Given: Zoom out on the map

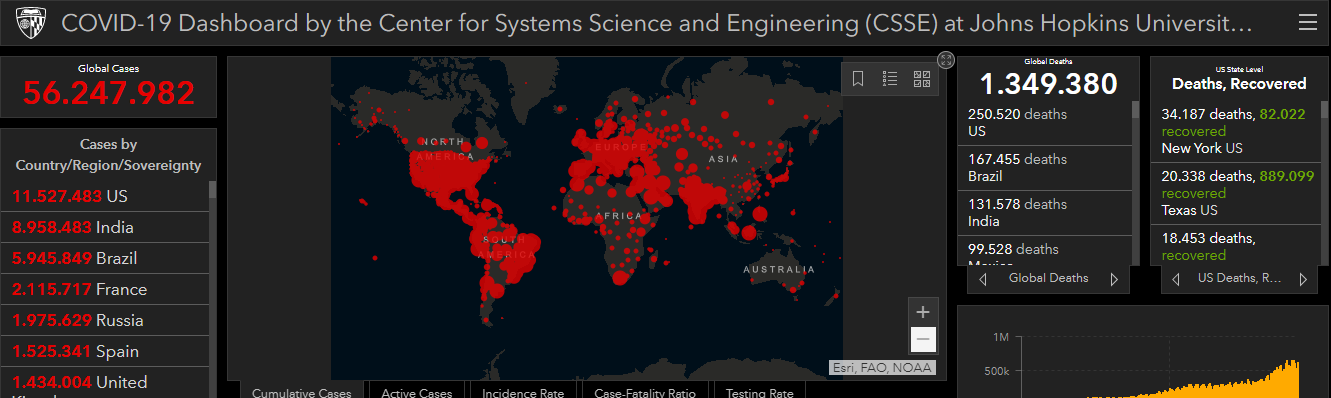Looking at the screenshot, I should click(x=923, y=340).
